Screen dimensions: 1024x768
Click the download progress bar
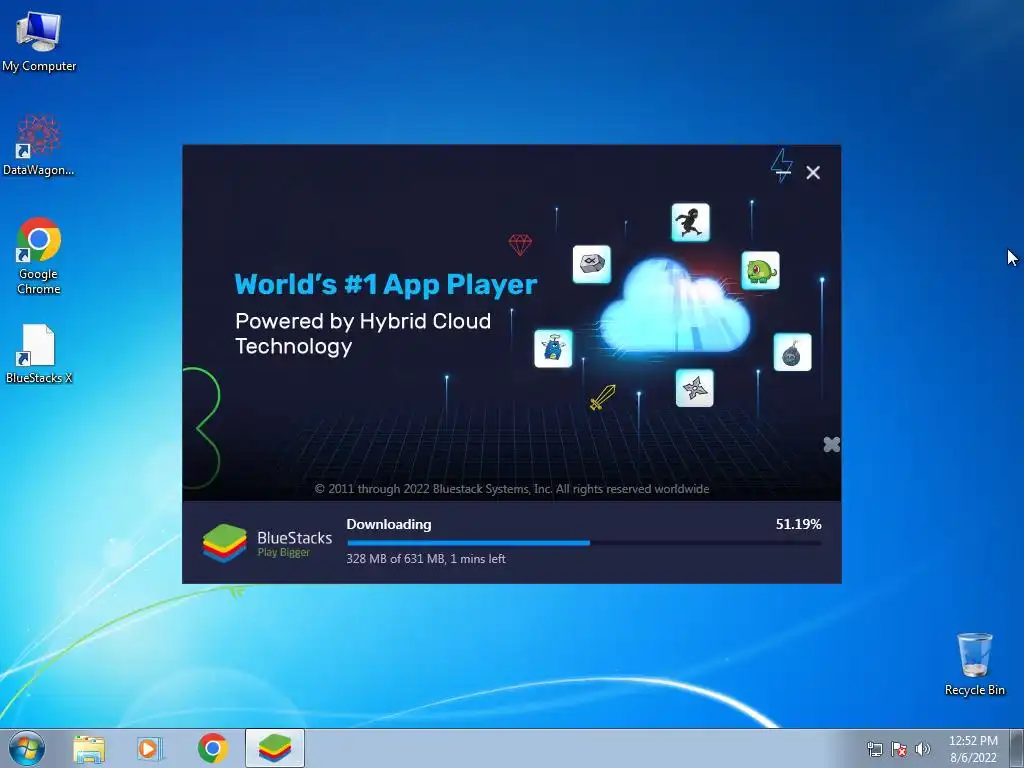[x=584, y=543]
